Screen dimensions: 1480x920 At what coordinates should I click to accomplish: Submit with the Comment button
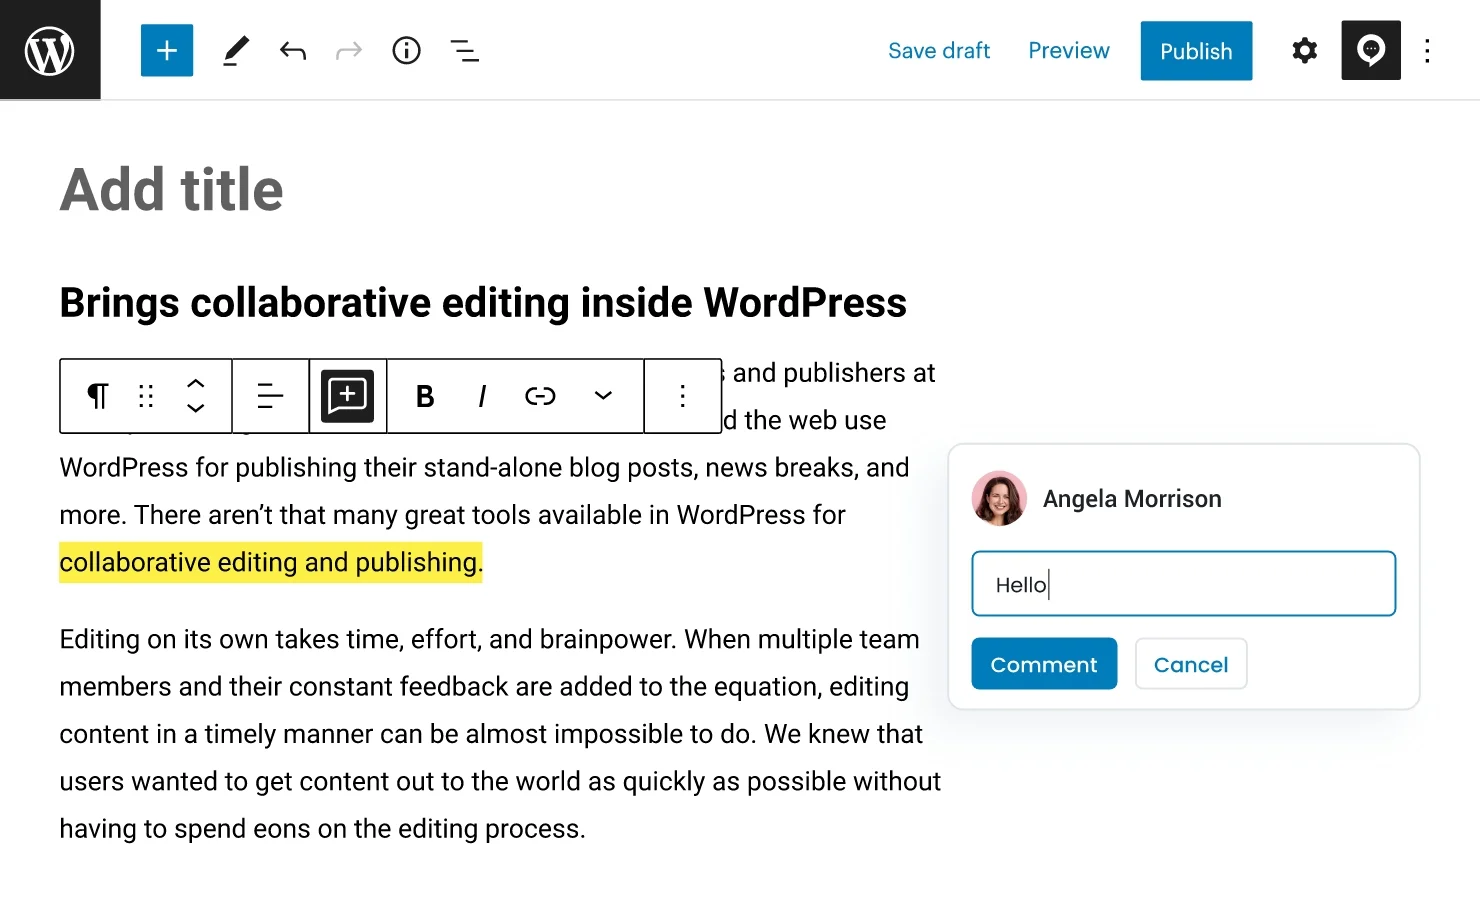(x=1044, y=664)
